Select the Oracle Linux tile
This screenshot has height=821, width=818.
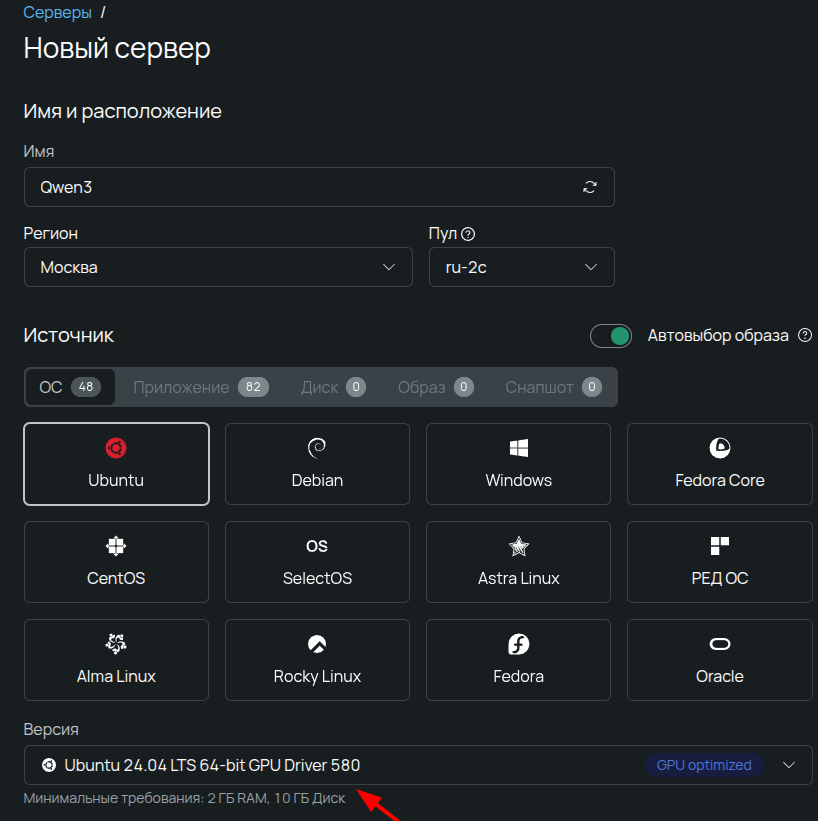click(x=719, y=659)
